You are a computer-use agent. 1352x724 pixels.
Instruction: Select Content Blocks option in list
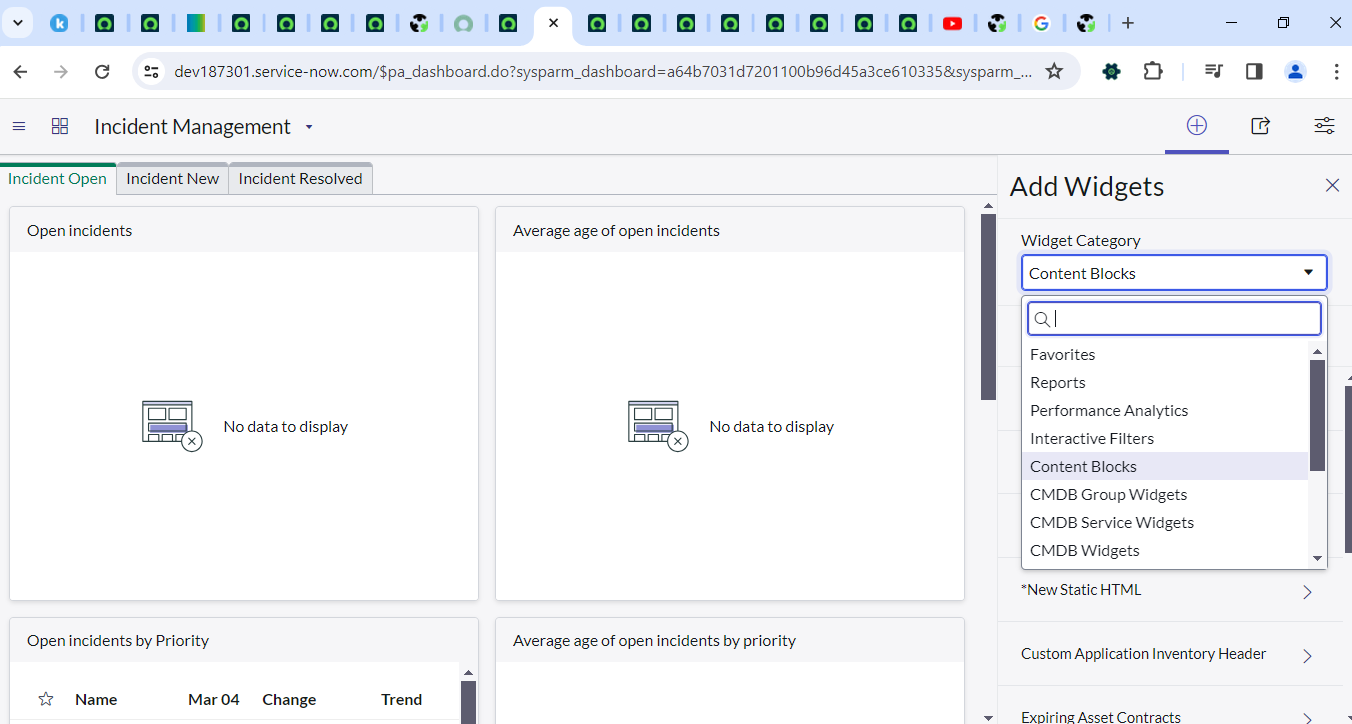[1165, 466]
